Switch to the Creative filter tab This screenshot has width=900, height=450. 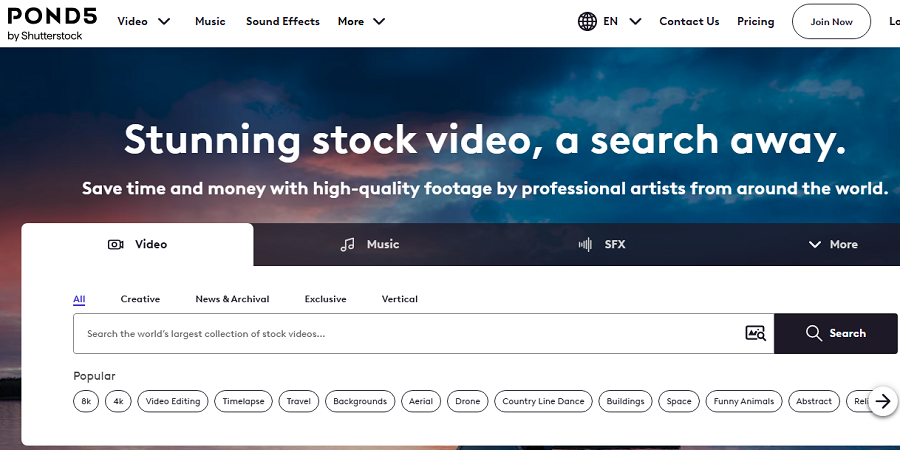pyautogui.click(x=140, y=299)
